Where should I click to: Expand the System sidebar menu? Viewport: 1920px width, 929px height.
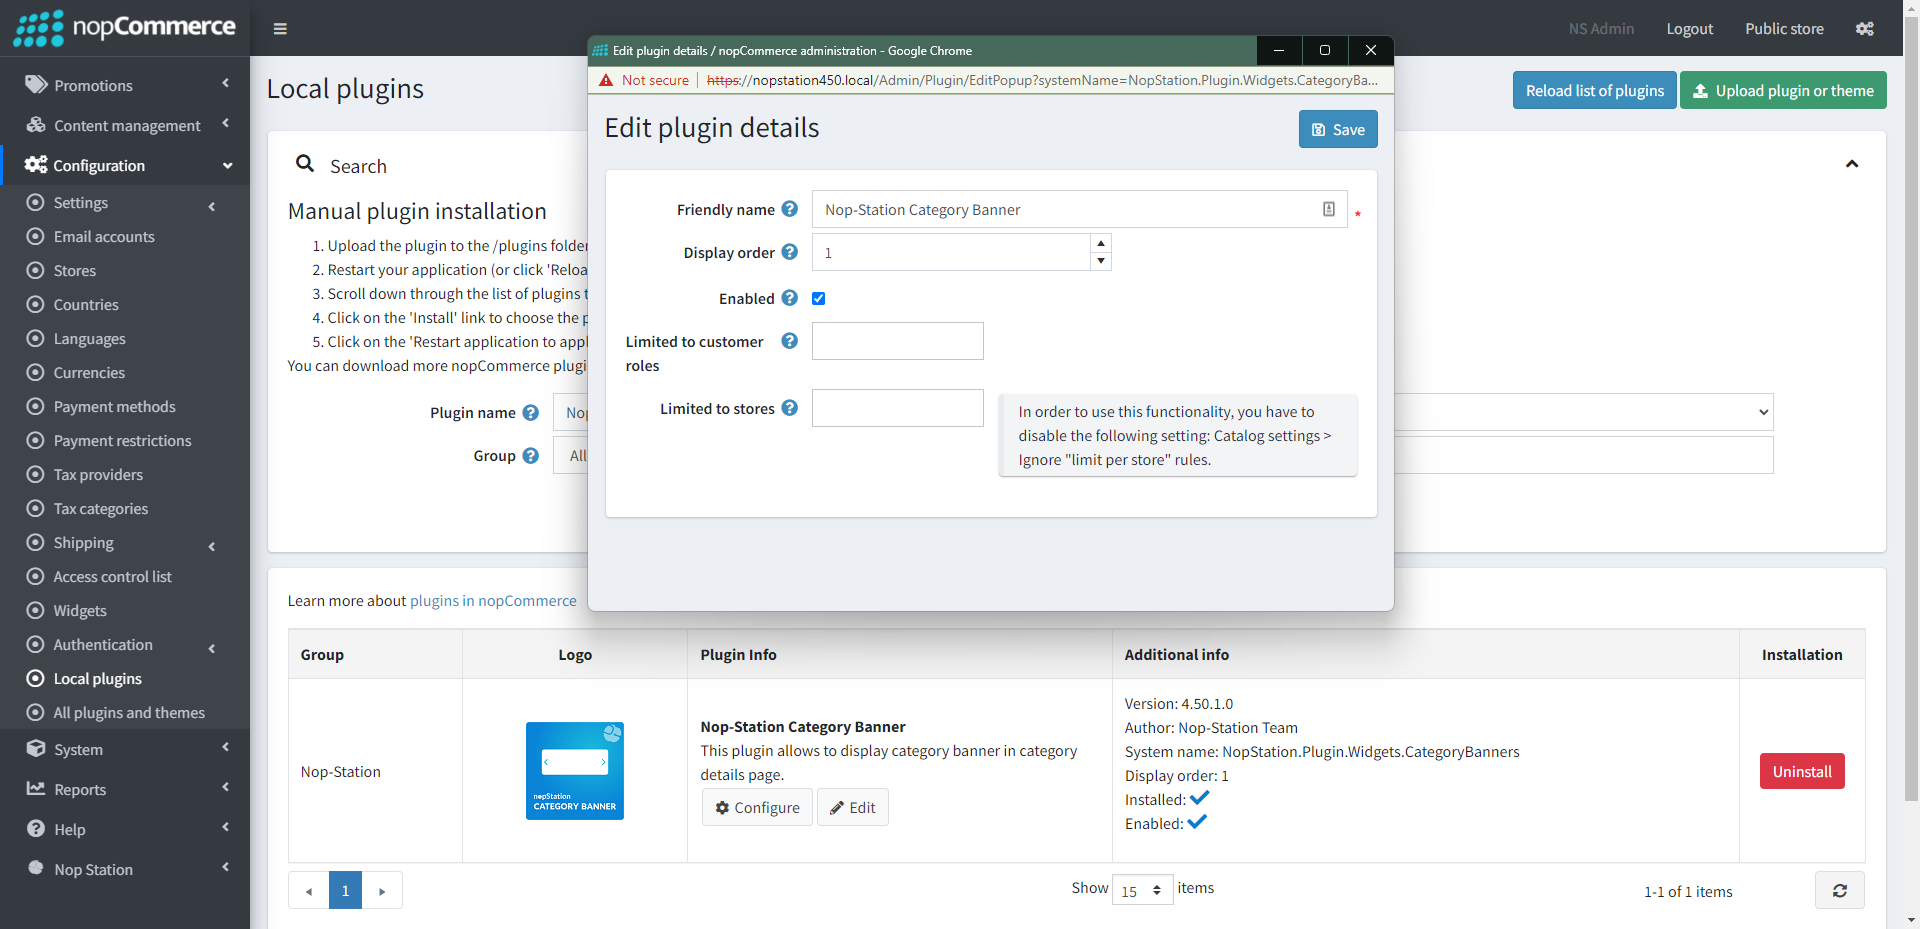point(125,749)
